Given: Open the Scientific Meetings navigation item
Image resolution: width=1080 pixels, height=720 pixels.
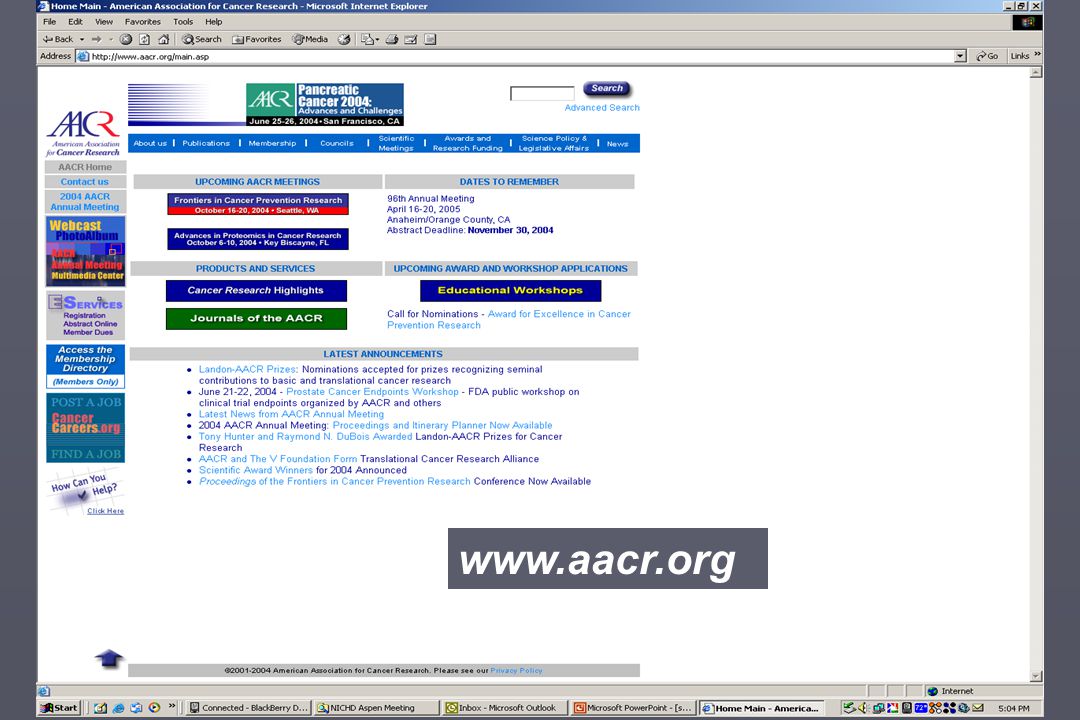Looking at the screenshot, I should [x=396, y=143].
